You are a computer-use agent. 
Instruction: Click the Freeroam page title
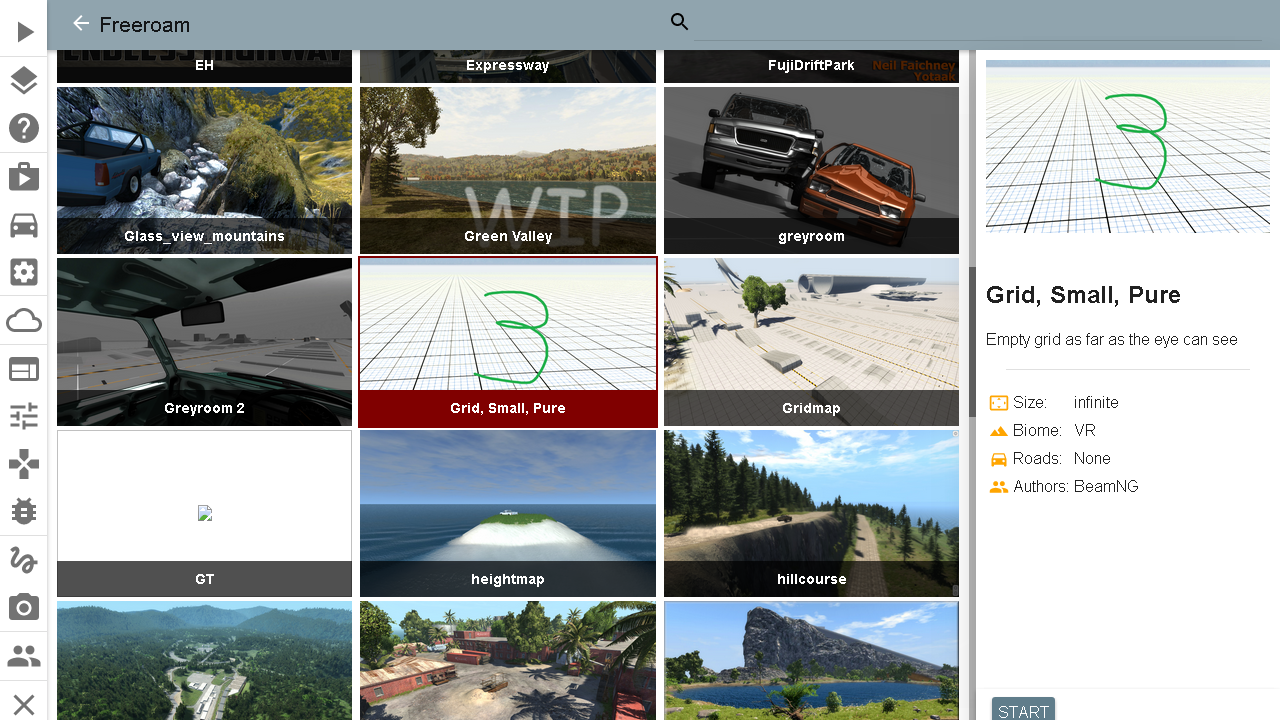pos(145,25)
